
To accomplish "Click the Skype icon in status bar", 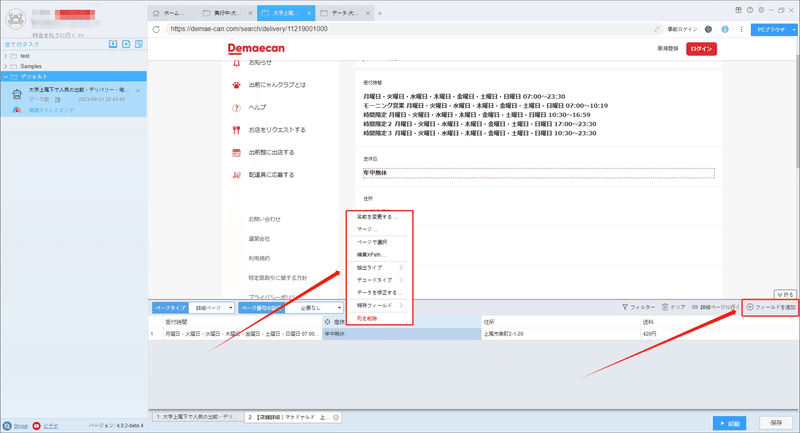I will point(7,426).
